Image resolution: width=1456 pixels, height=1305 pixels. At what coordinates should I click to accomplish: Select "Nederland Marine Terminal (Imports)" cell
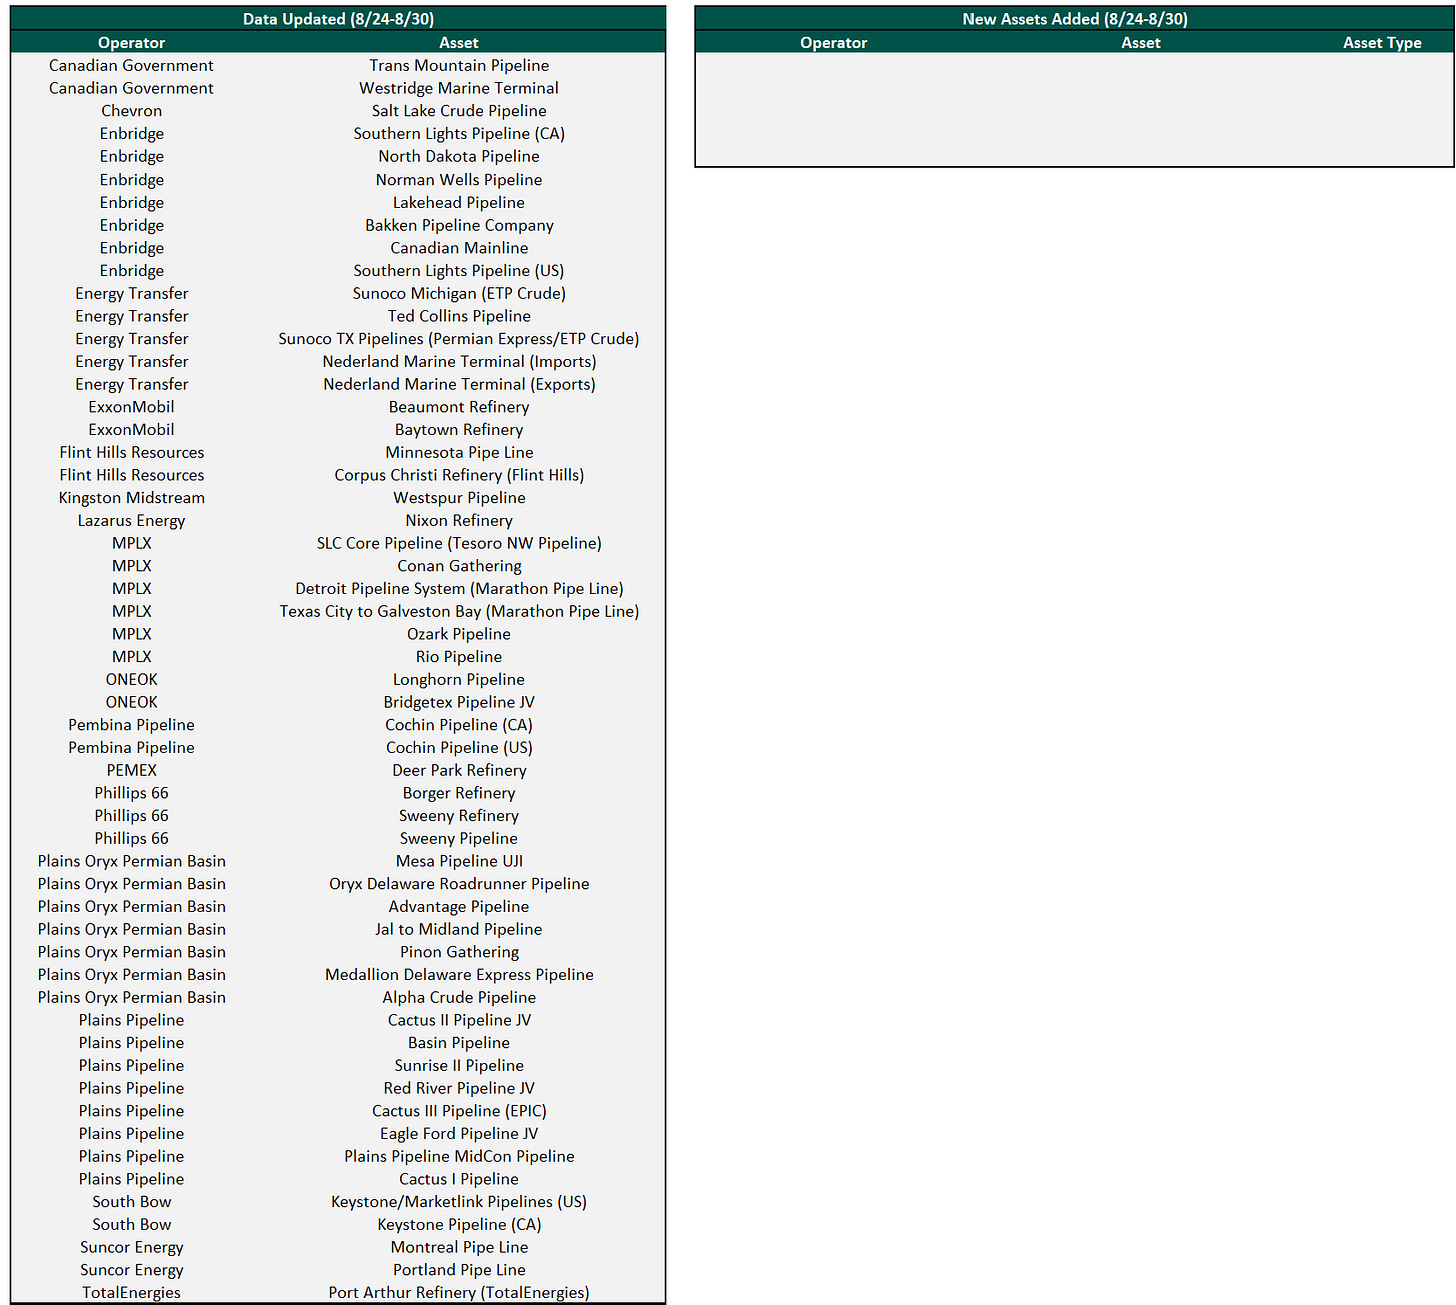pyautogui.click(x=459, y=362)
